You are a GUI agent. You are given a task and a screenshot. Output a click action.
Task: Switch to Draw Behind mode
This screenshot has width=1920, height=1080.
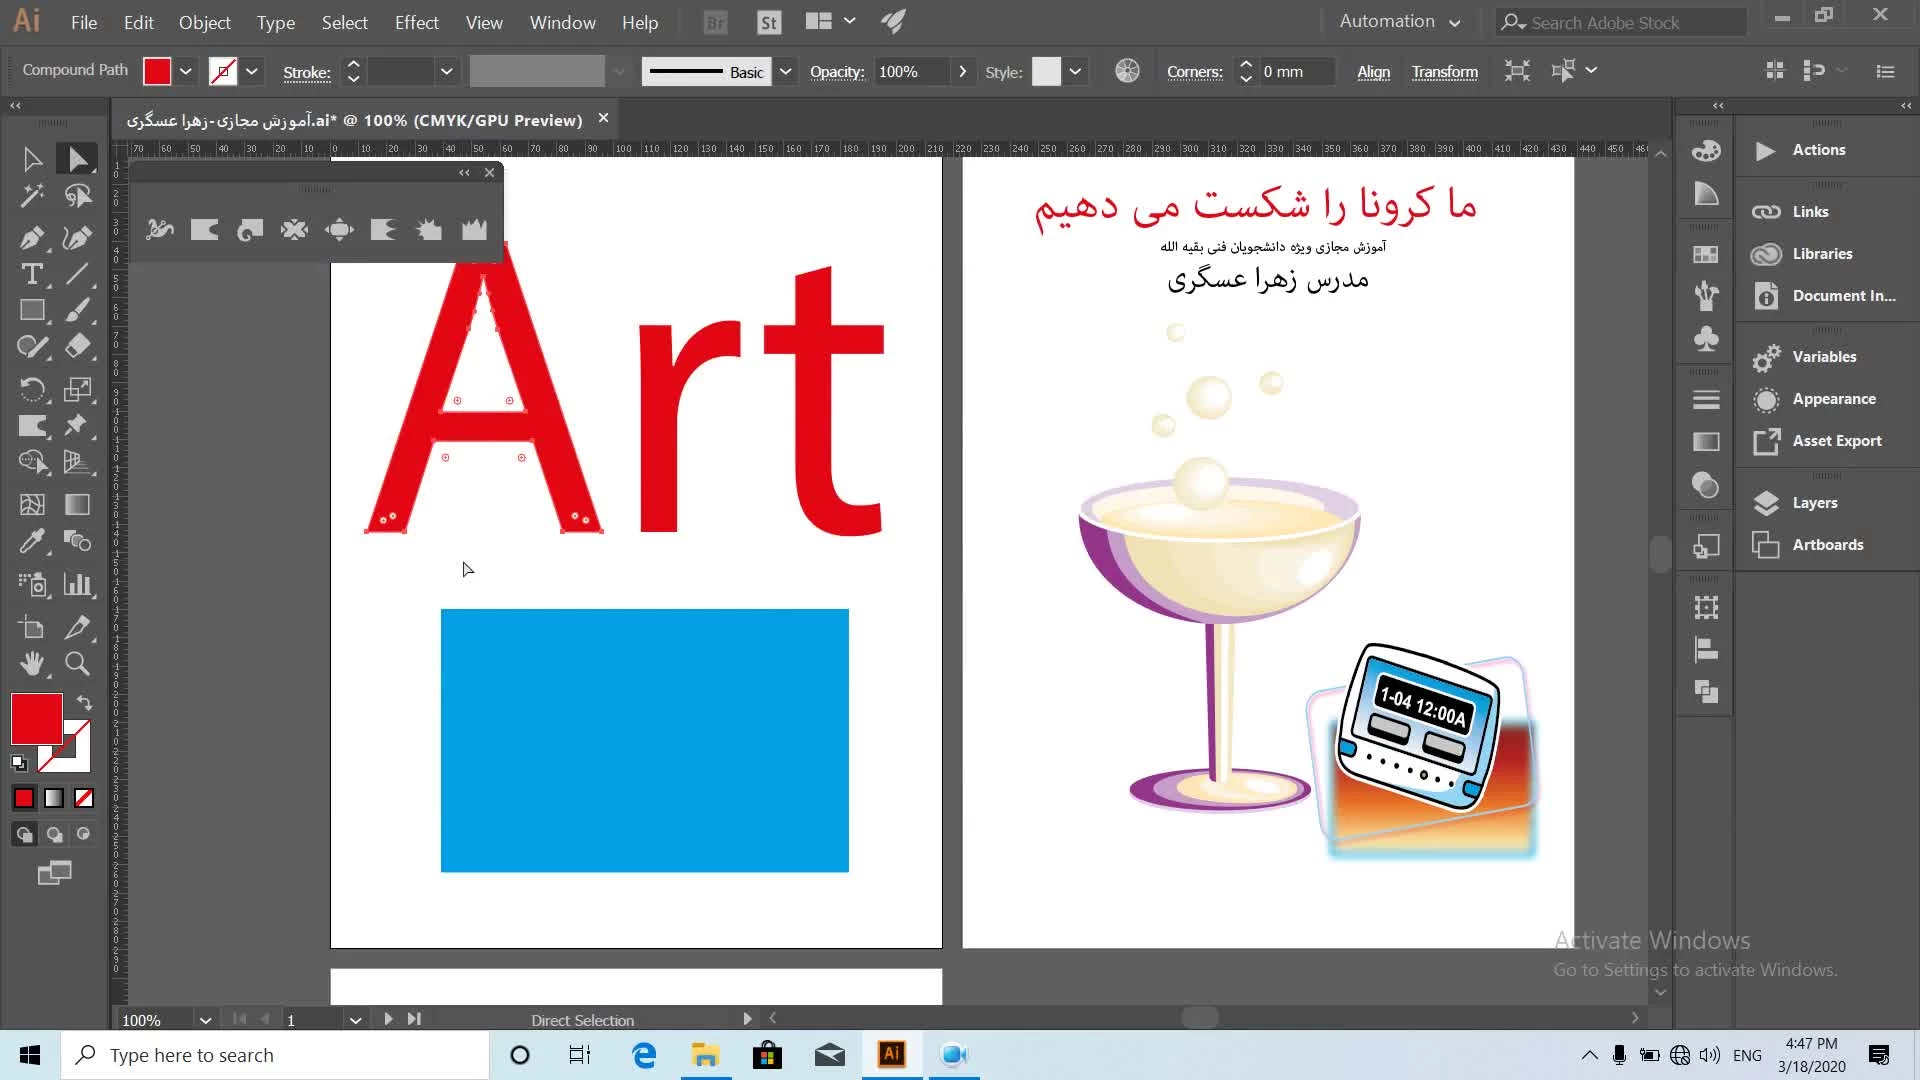pos(54,834)
